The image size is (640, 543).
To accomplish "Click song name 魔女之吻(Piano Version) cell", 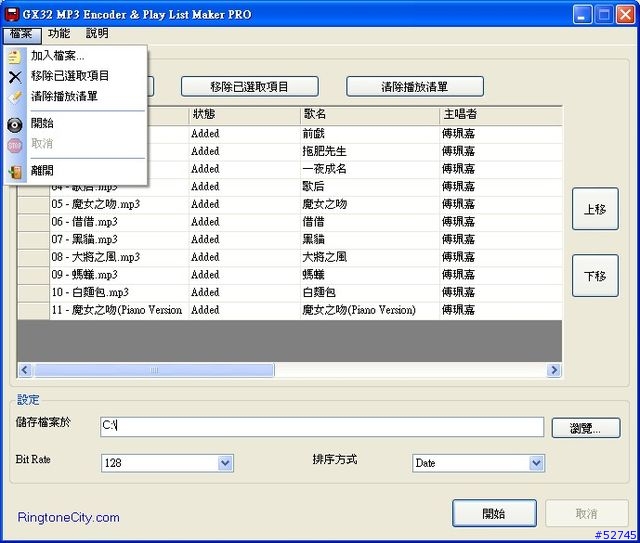I will pyautogui.click(x=370, y=310).
